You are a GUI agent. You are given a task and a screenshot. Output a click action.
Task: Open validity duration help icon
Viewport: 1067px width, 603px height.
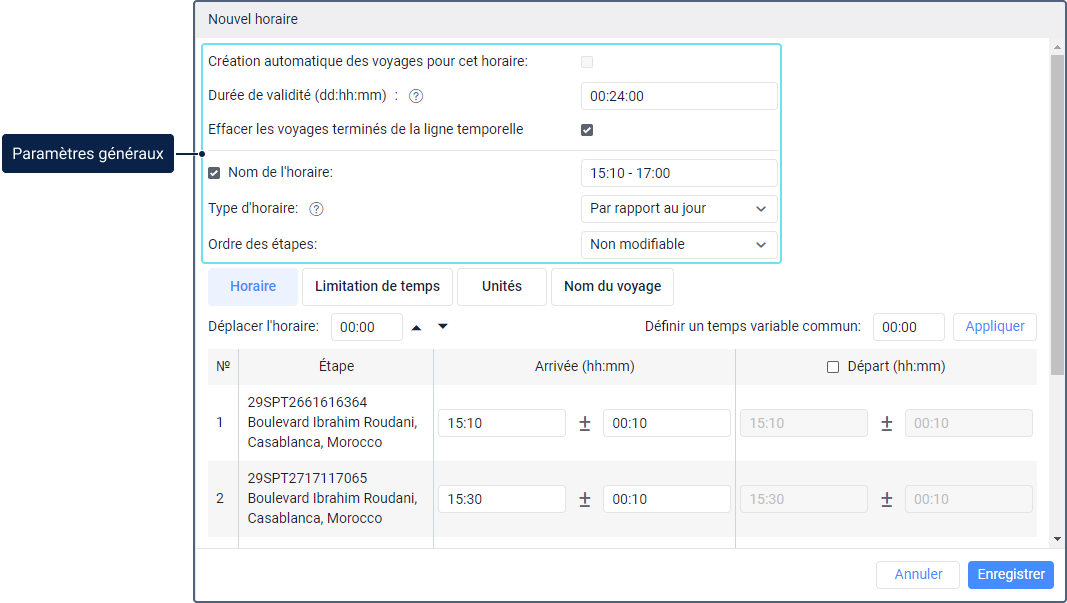(x=416, y=96)
